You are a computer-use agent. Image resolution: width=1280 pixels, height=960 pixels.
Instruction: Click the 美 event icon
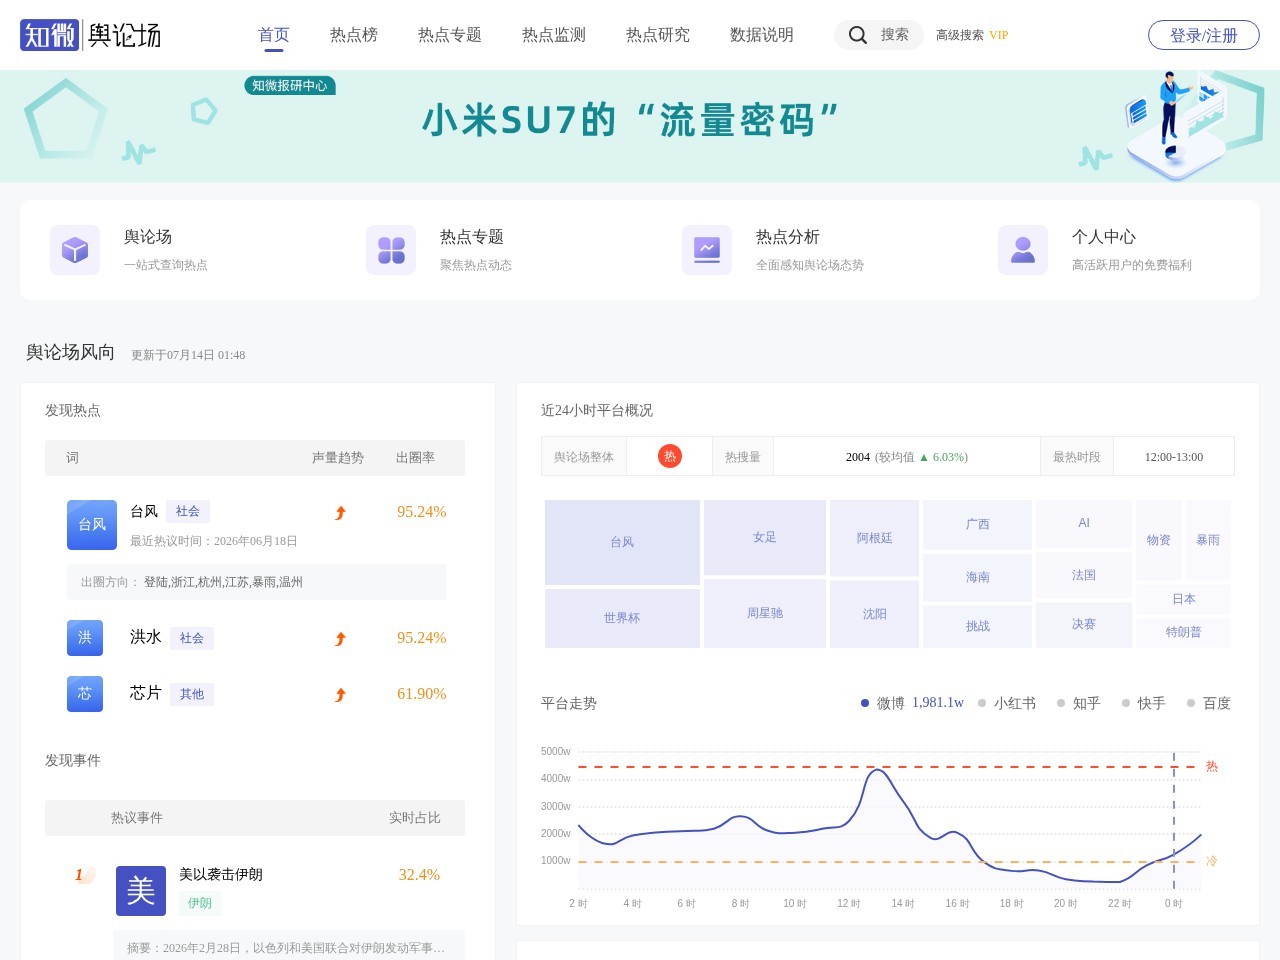(141, 891)
